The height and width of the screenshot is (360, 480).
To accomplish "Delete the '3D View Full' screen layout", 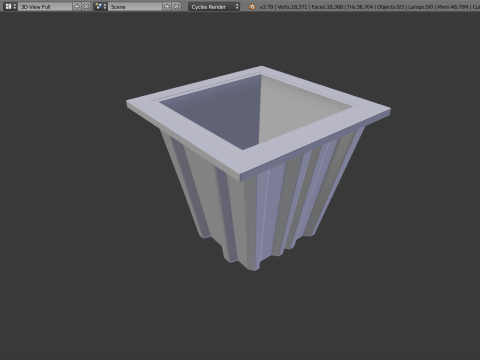I will click(86, 6).
